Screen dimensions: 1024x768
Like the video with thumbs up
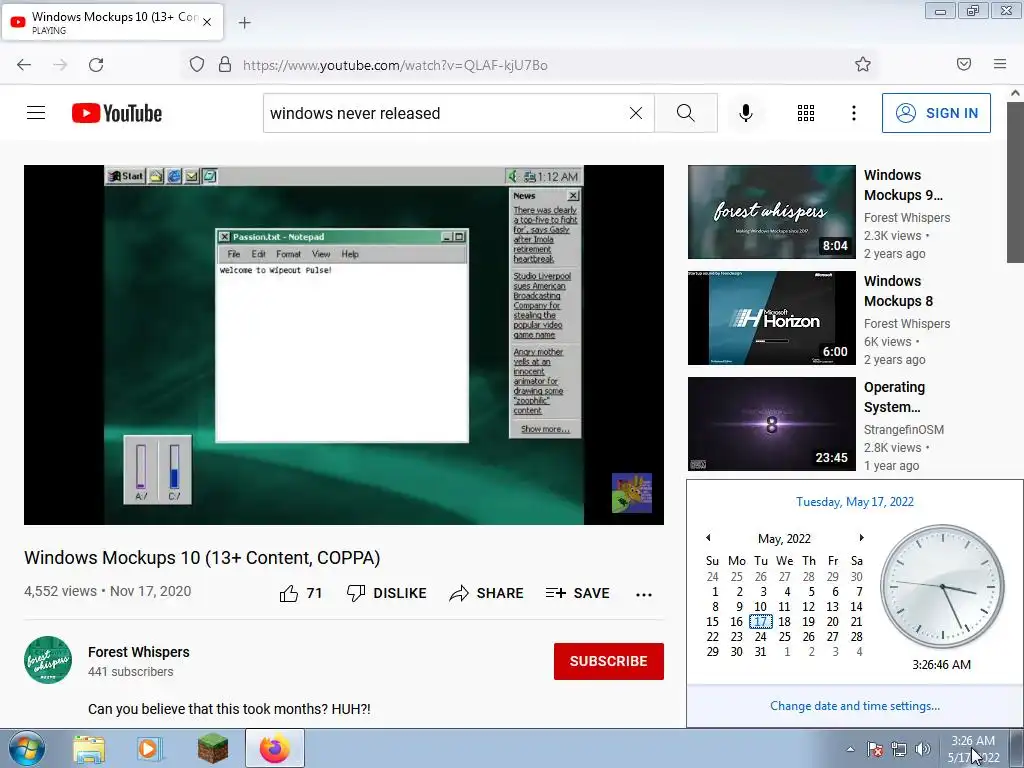301,593
